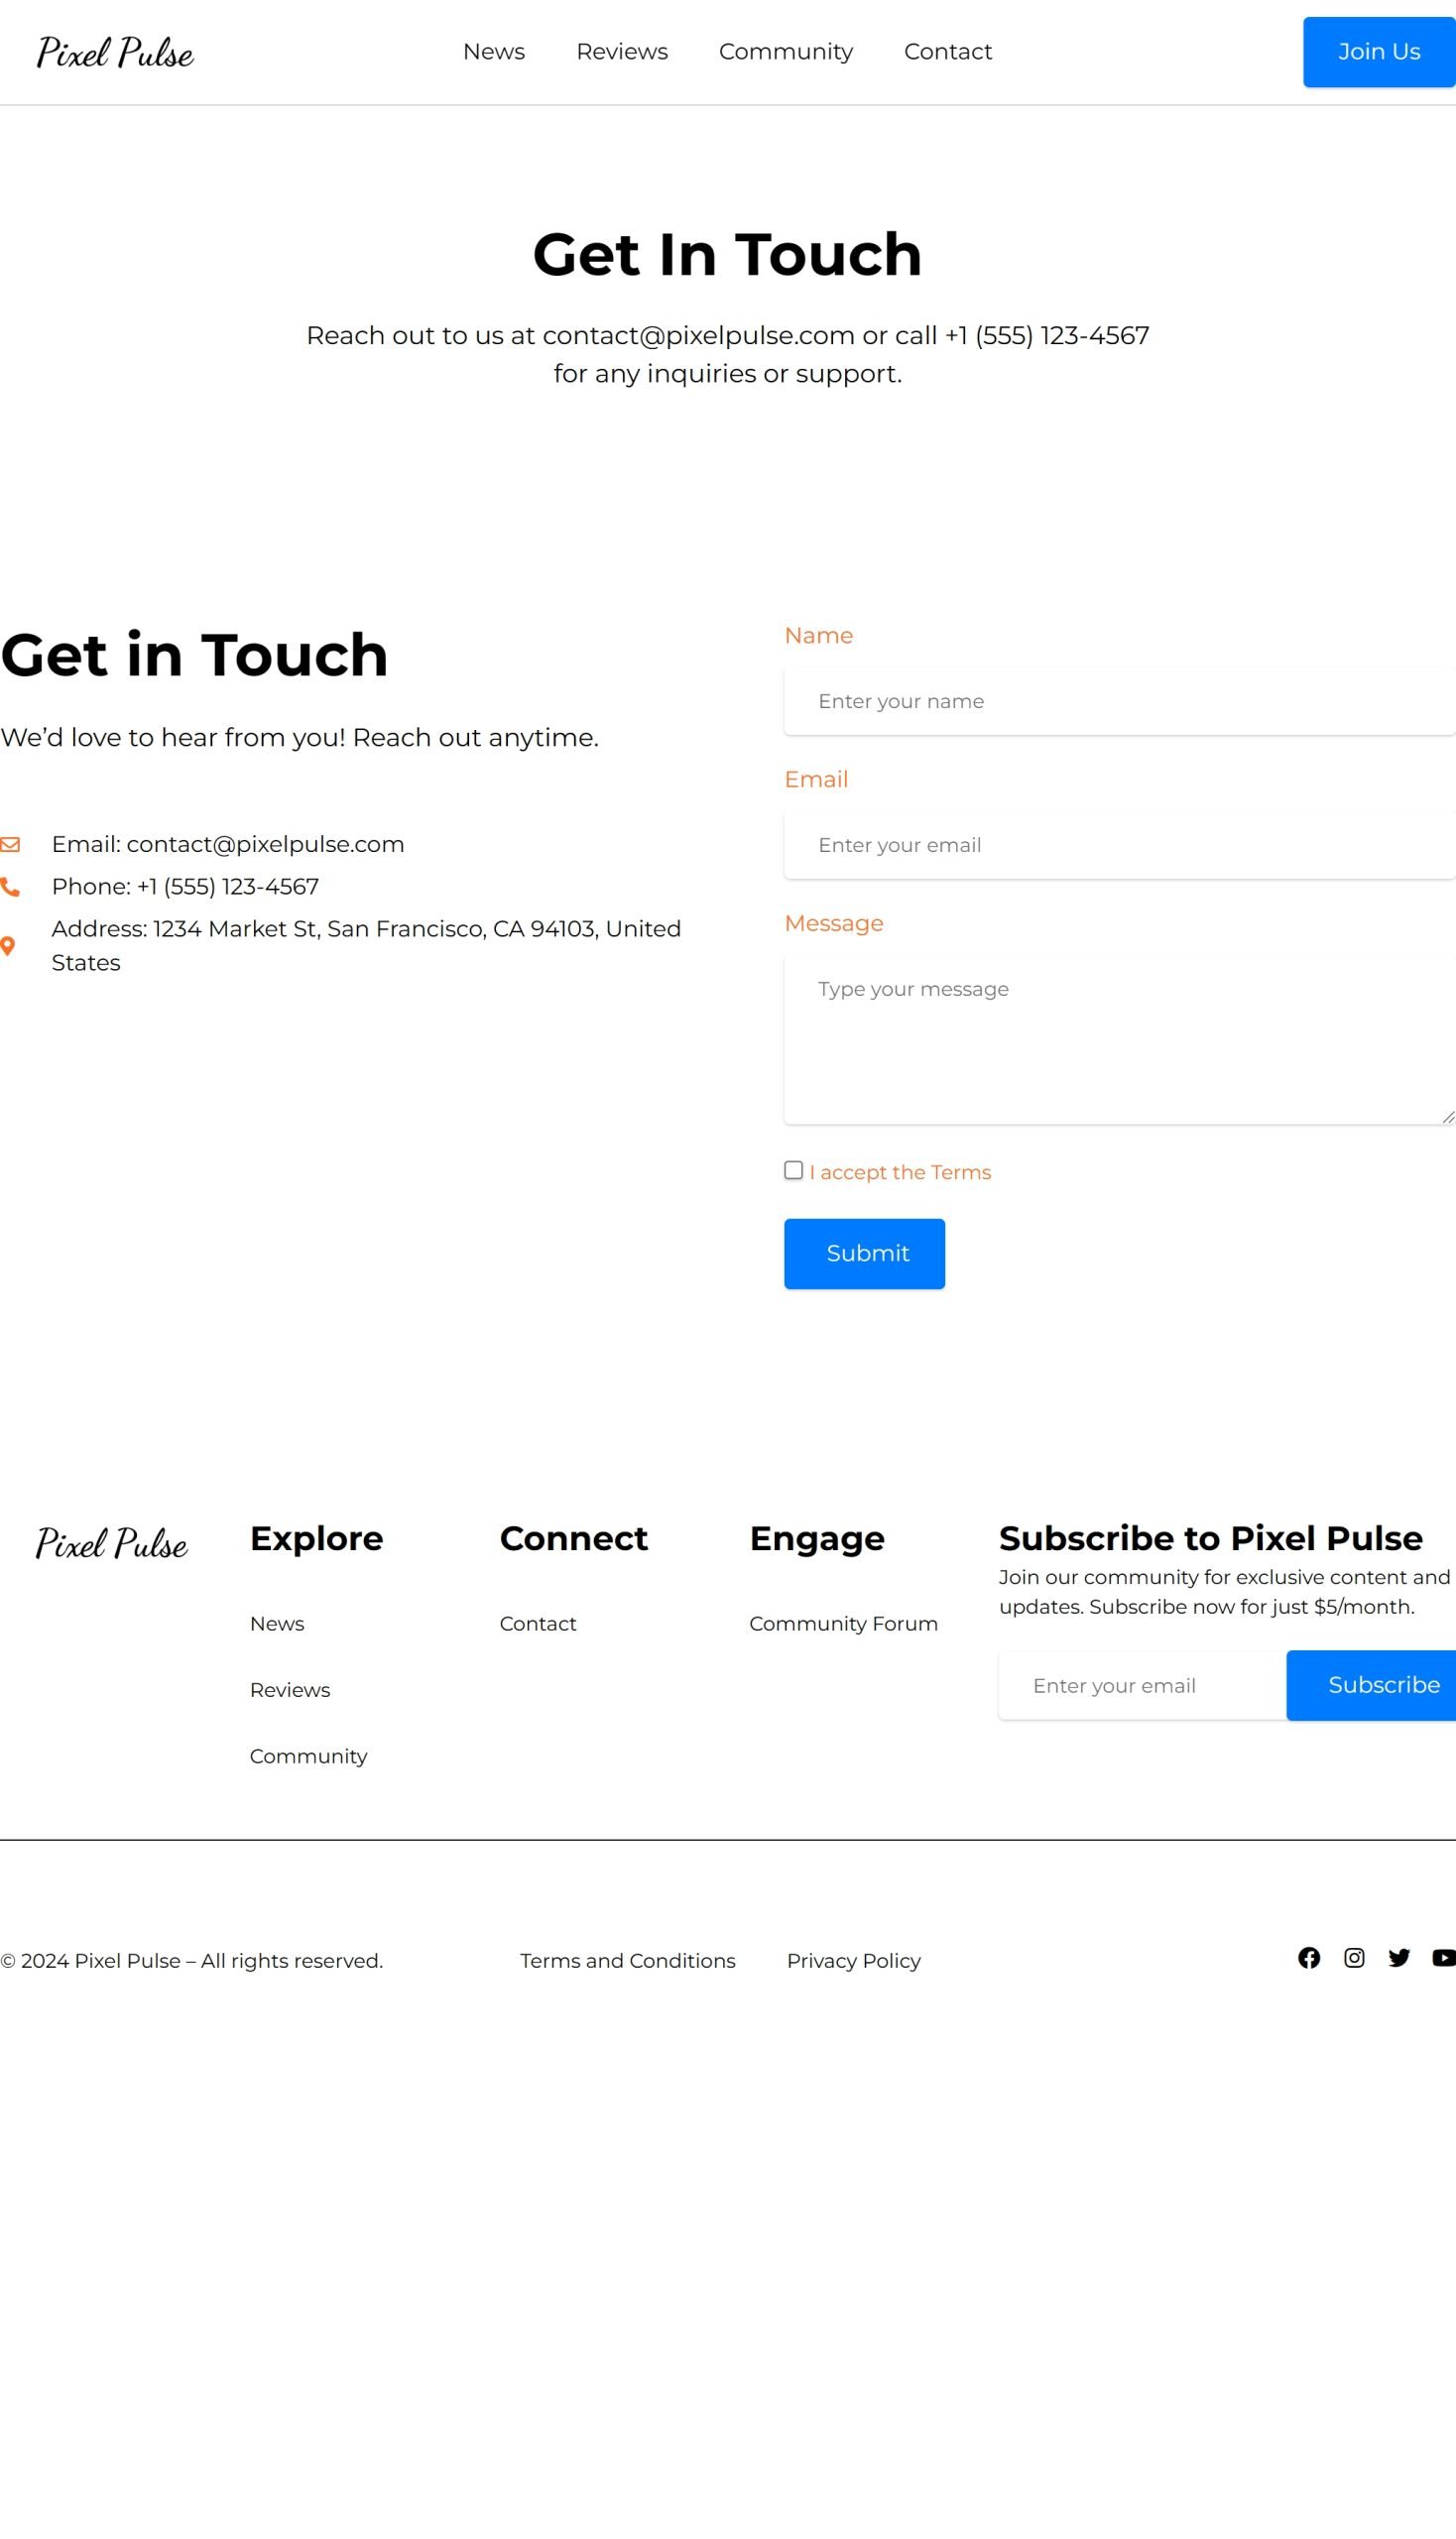The image size is (1456, 2539).
Task: Click the orange Email form label
Action: coord(816,780)
